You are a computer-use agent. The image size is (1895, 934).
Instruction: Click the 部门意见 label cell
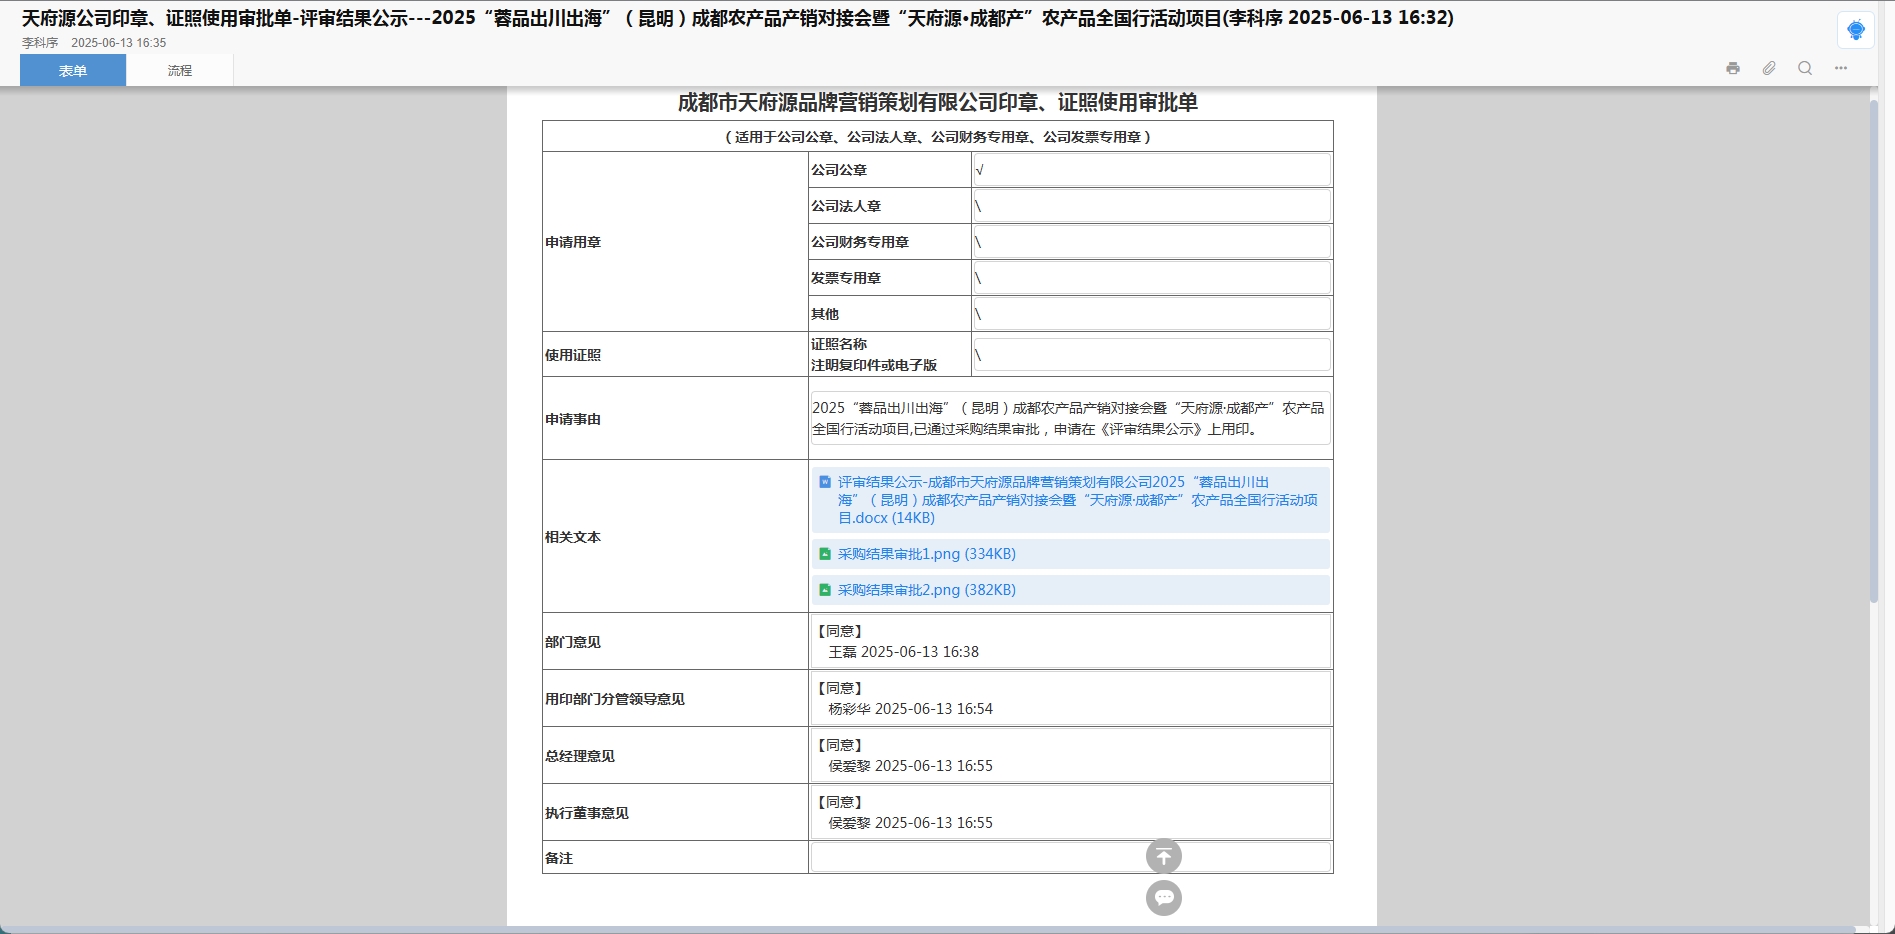tap(675, 642)
